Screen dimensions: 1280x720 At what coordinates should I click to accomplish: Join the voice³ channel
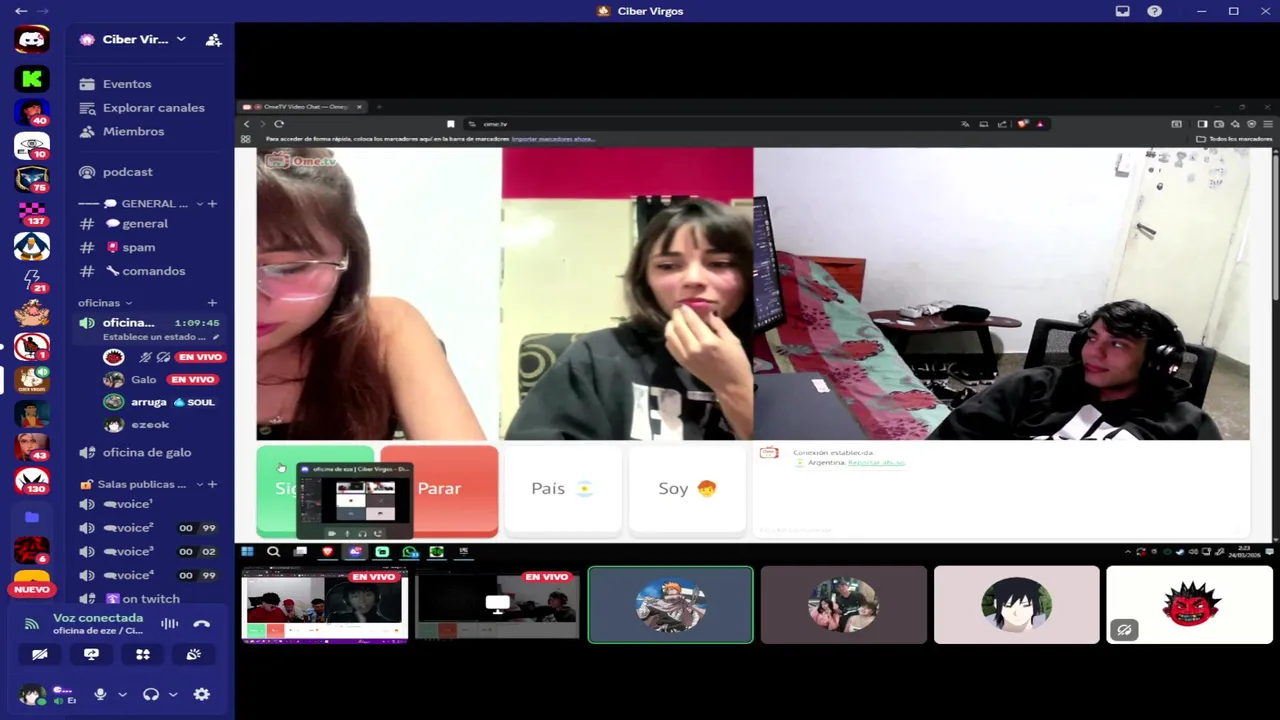tap(150, 552)
